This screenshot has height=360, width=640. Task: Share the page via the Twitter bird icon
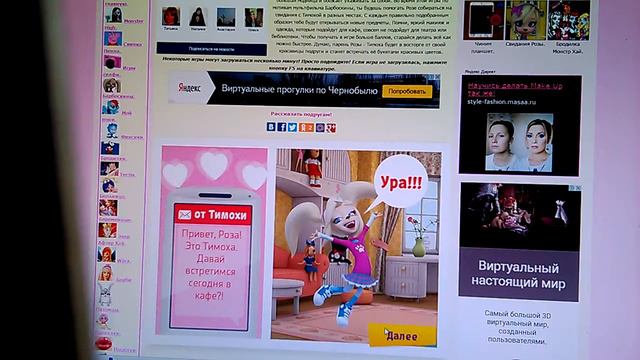coord(292,127)
